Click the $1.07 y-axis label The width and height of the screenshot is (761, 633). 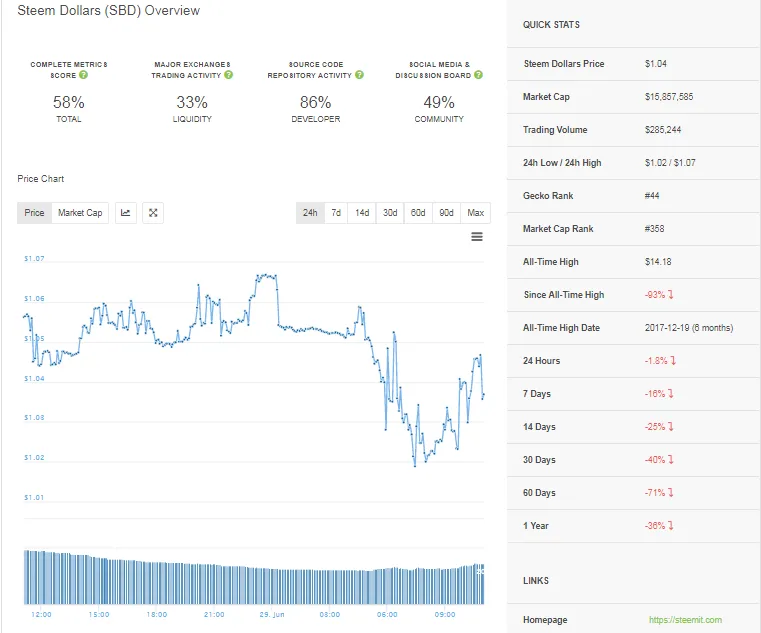tap(34, 259)
